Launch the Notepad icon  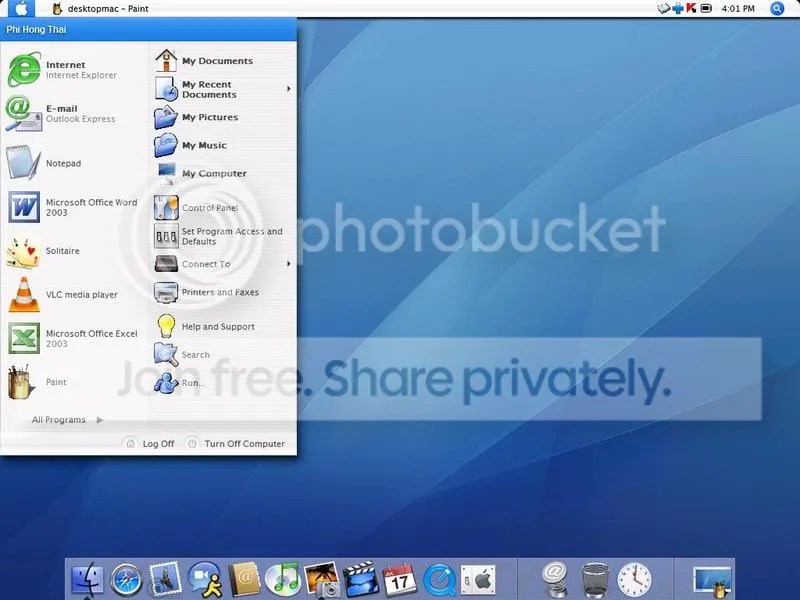pyautogui.click(x=23, y=163)
